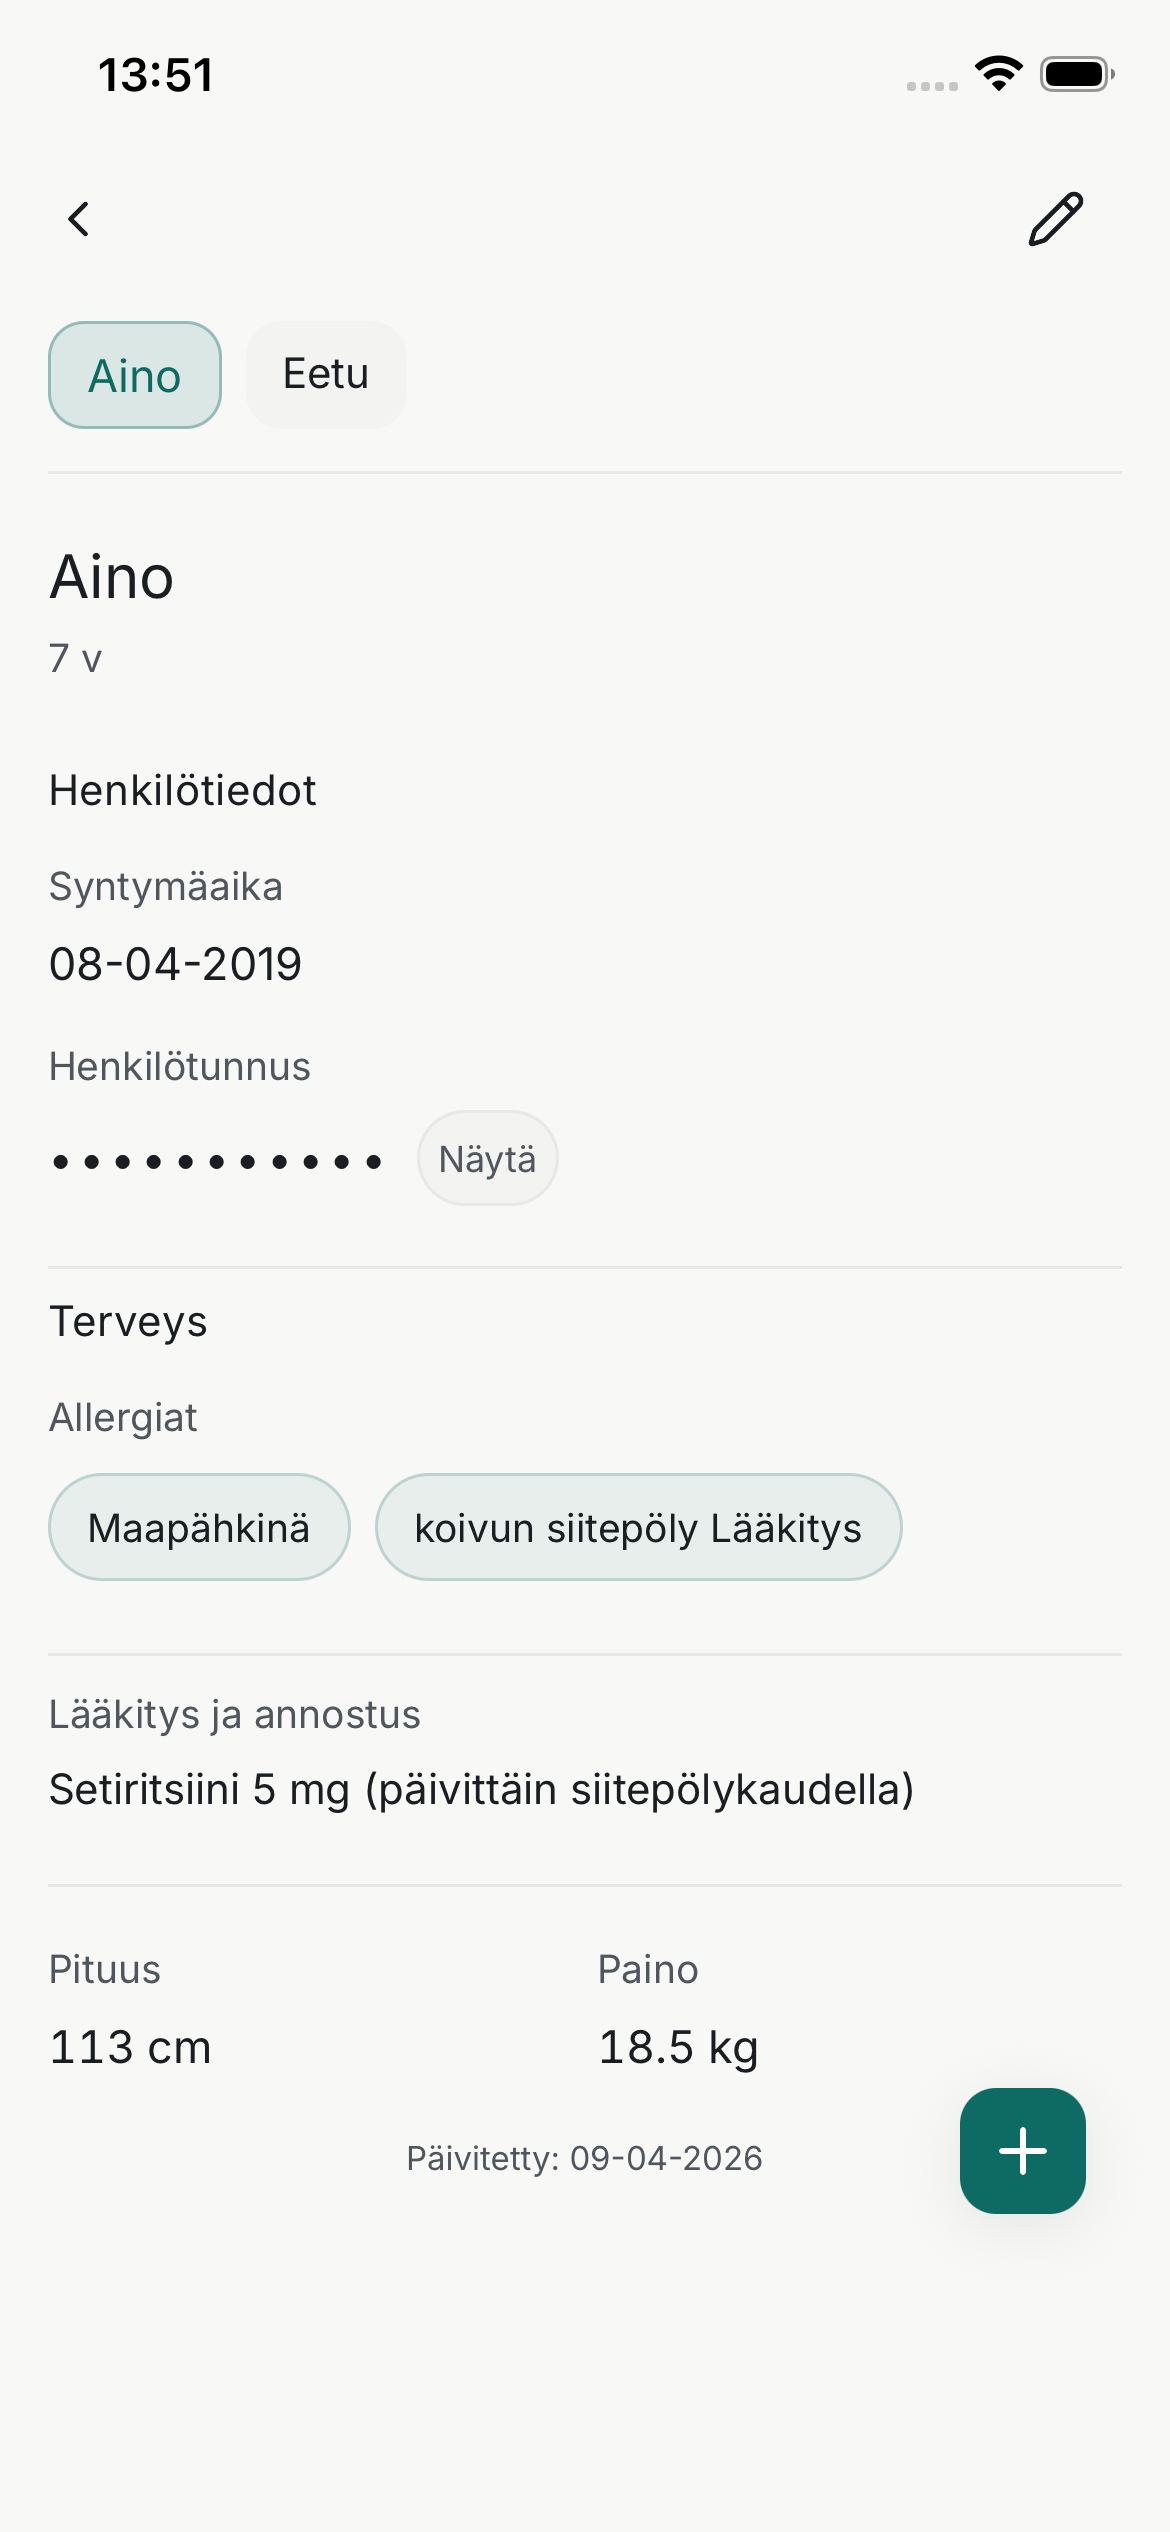Tap the Päivitetty date text
This screenshot has width=1170, height=2532.
tap(584, 2158)
